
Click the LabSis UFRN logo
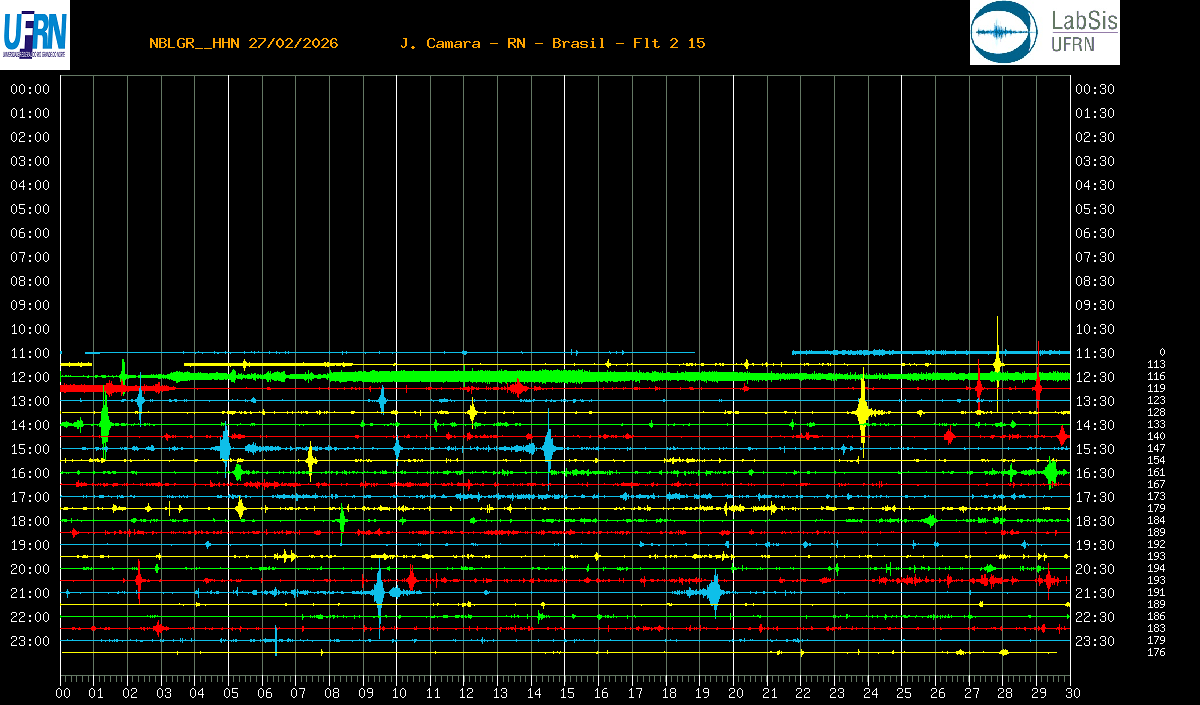click(1044, 33)
